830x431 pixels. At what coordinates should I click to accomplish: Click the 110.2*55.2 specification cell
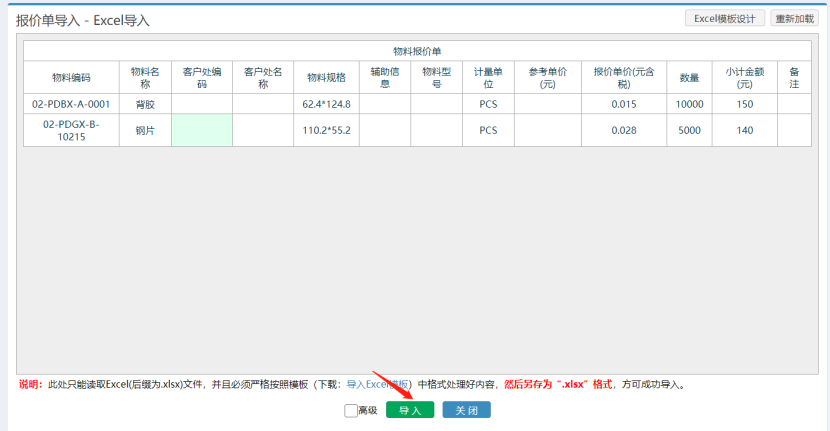coord(326,130)
